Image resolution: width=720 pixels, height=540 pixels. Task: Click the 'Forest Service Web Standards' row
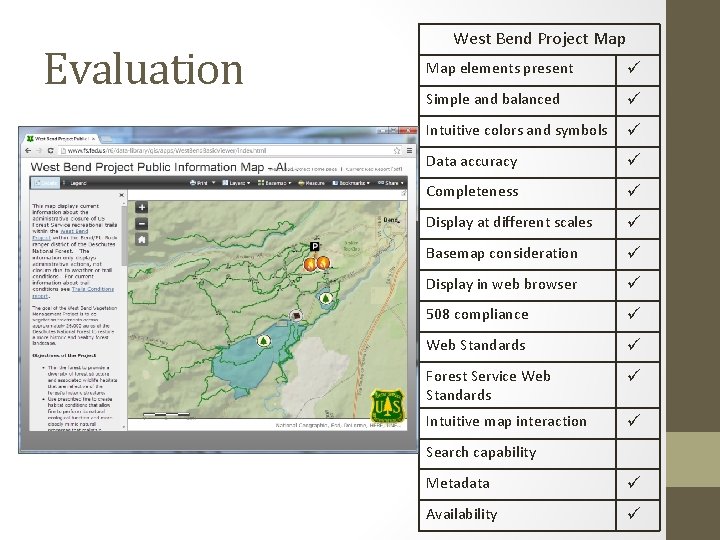540,385
